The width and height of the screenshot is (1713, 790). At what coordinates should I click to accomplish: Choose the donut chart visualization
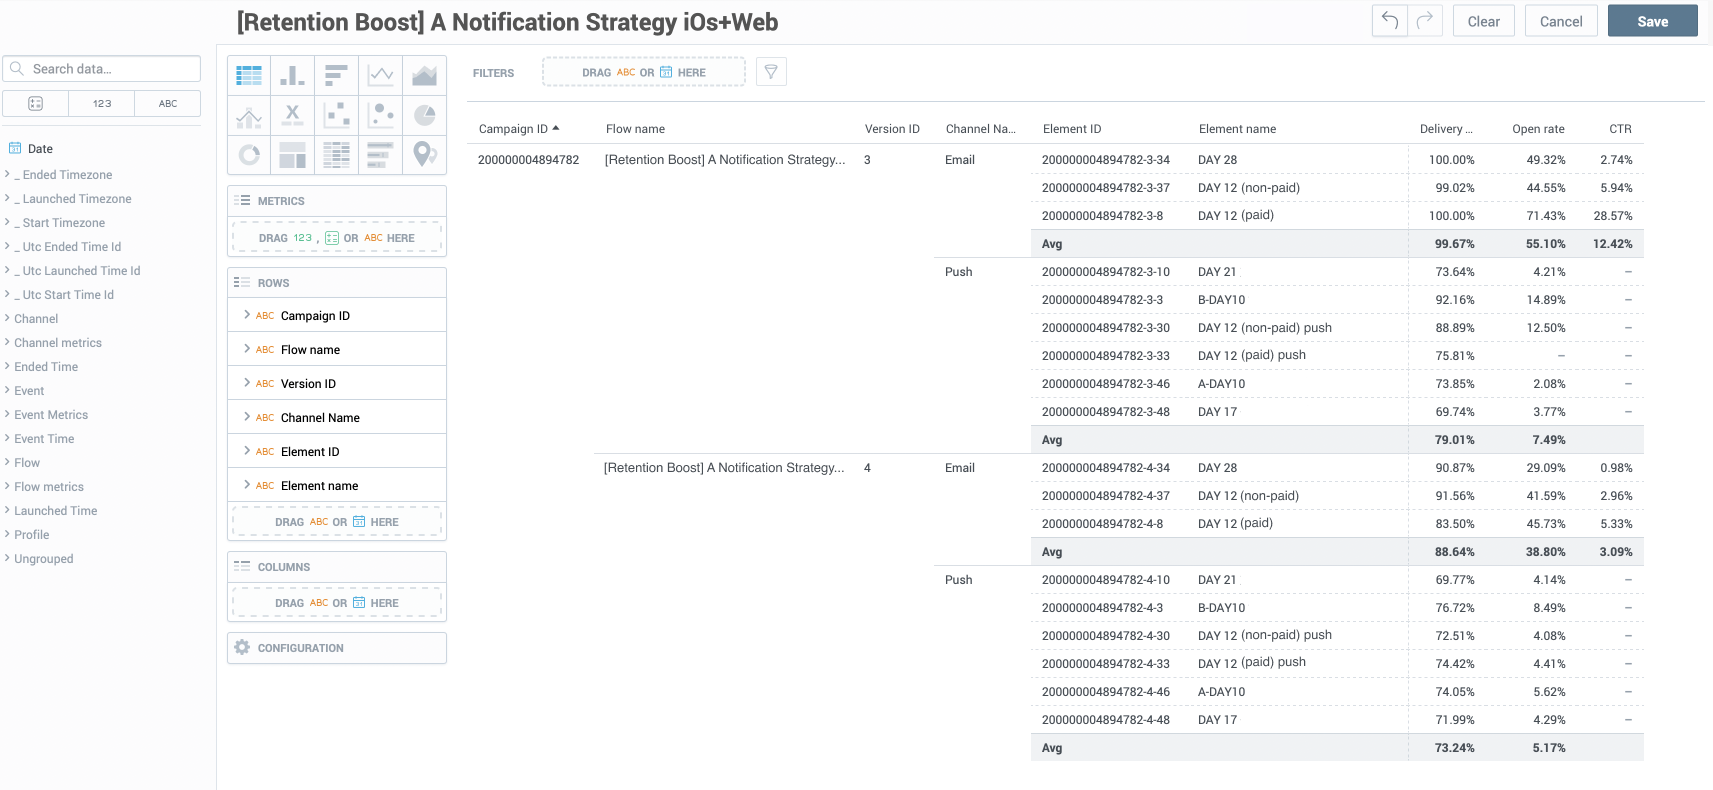click(x=249, y=154)
